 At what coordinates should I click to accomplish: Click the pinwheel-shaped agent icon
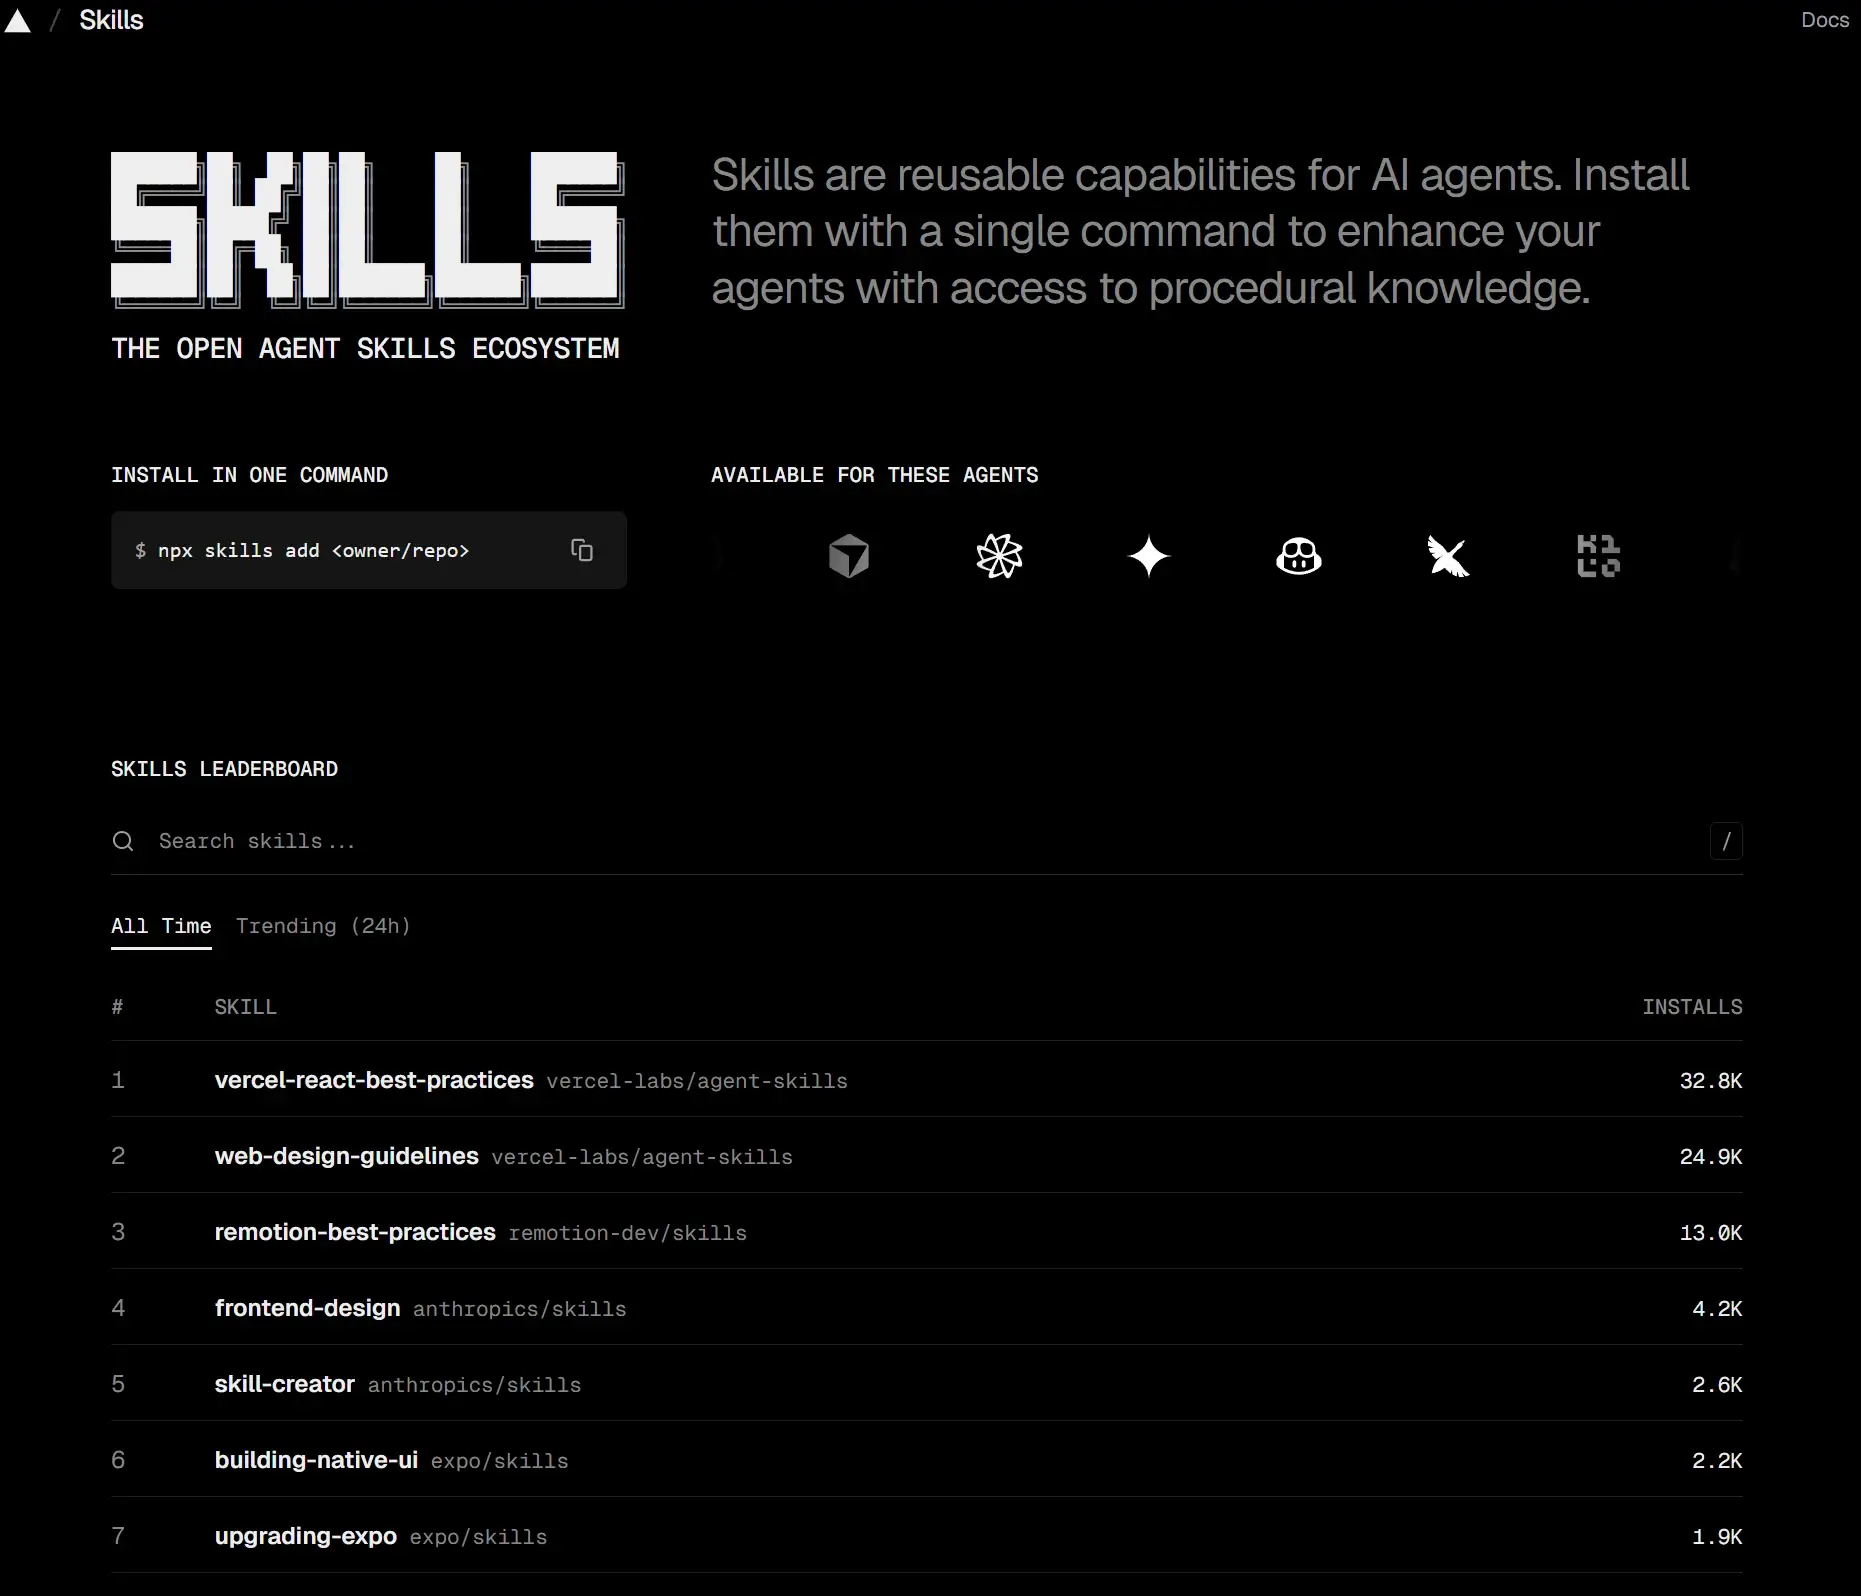point(999,556)
